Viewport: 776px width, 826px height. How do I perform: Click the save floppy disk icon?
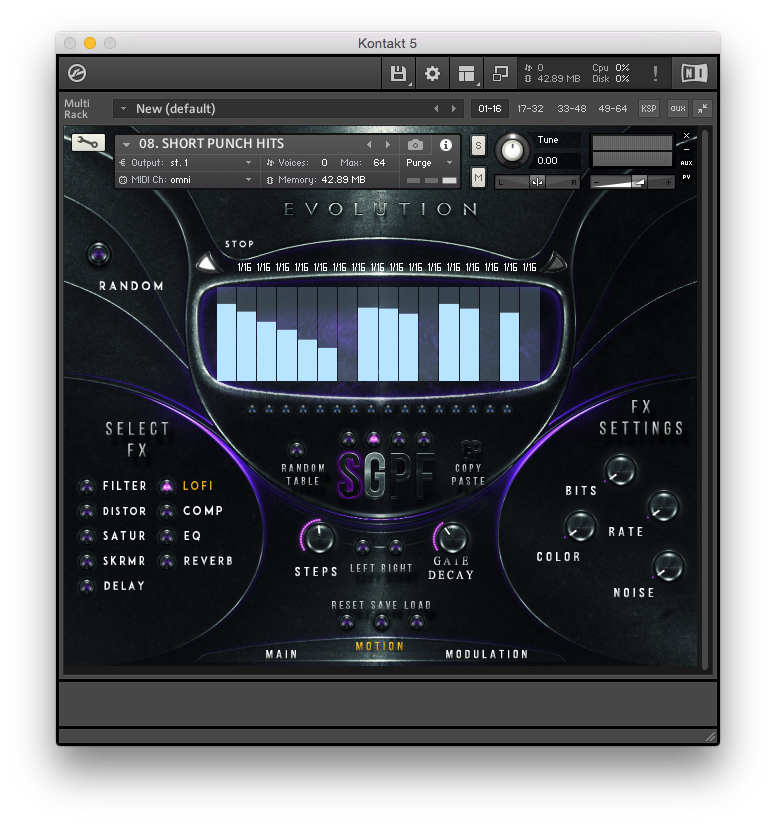tap(398, 73)
